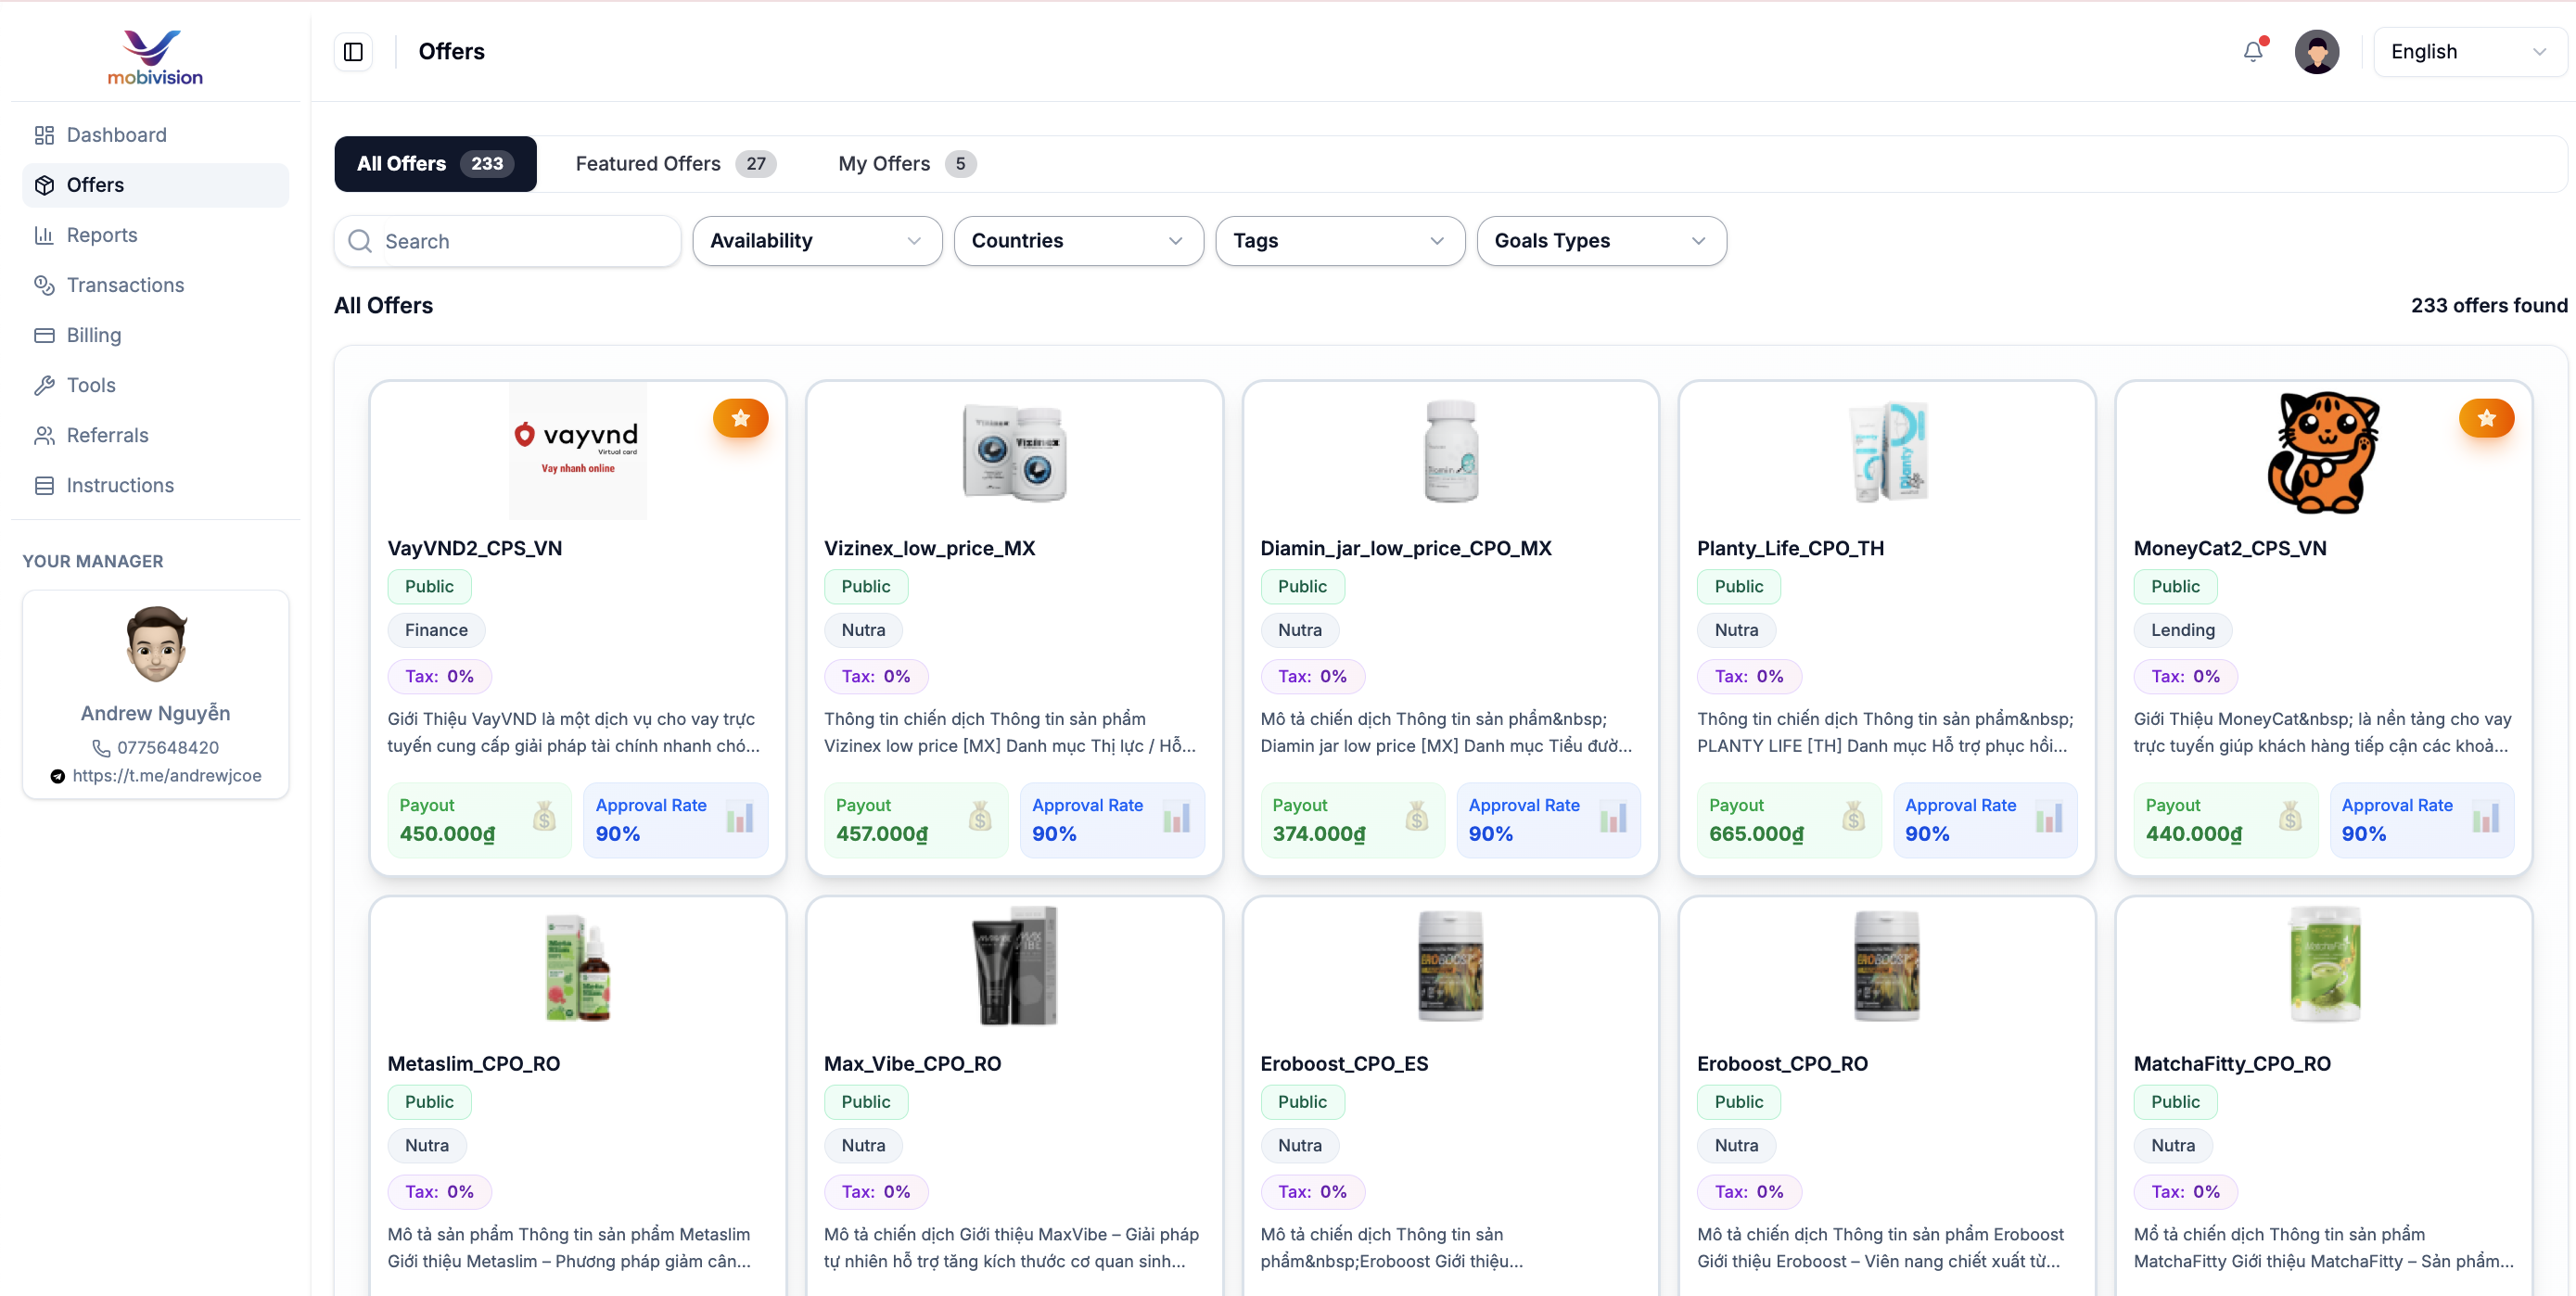This screenshot has width=2576, height=1296.
Task: Click the user profile avatar
Action: point(2316,52)
